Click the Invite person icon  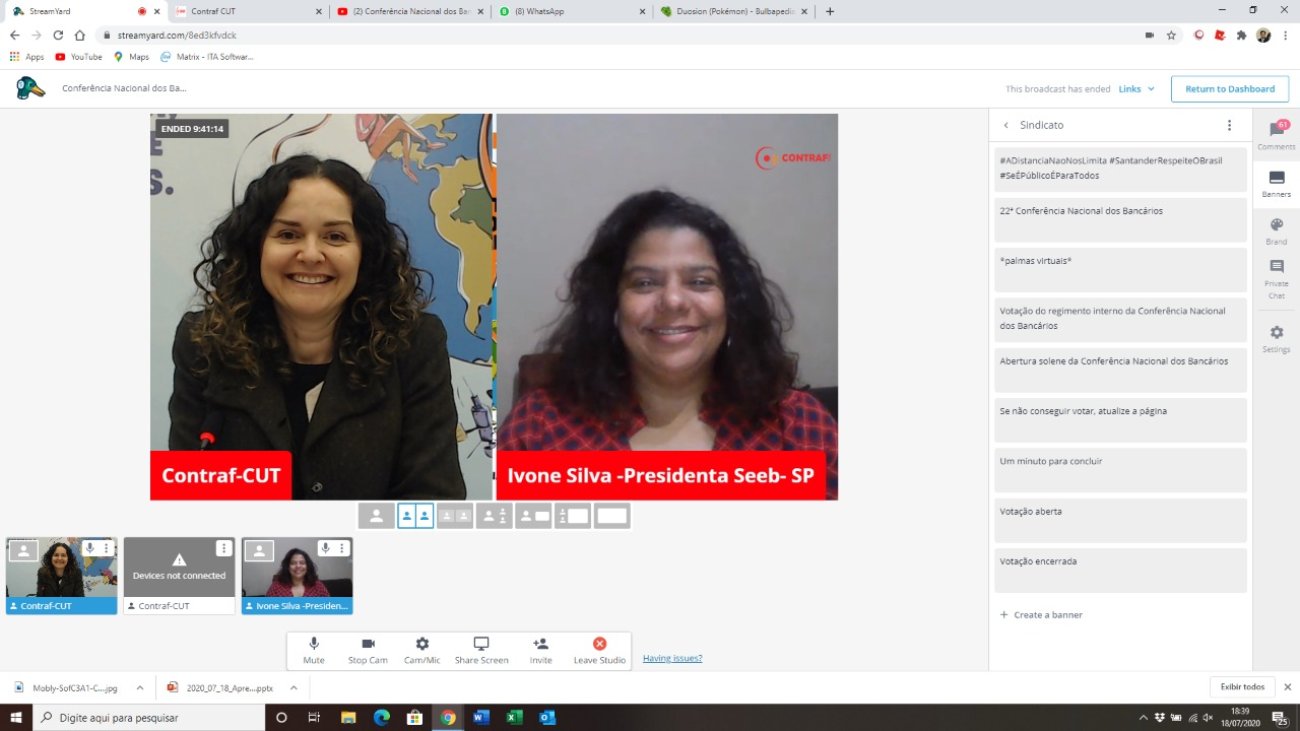tap(541, 644)
